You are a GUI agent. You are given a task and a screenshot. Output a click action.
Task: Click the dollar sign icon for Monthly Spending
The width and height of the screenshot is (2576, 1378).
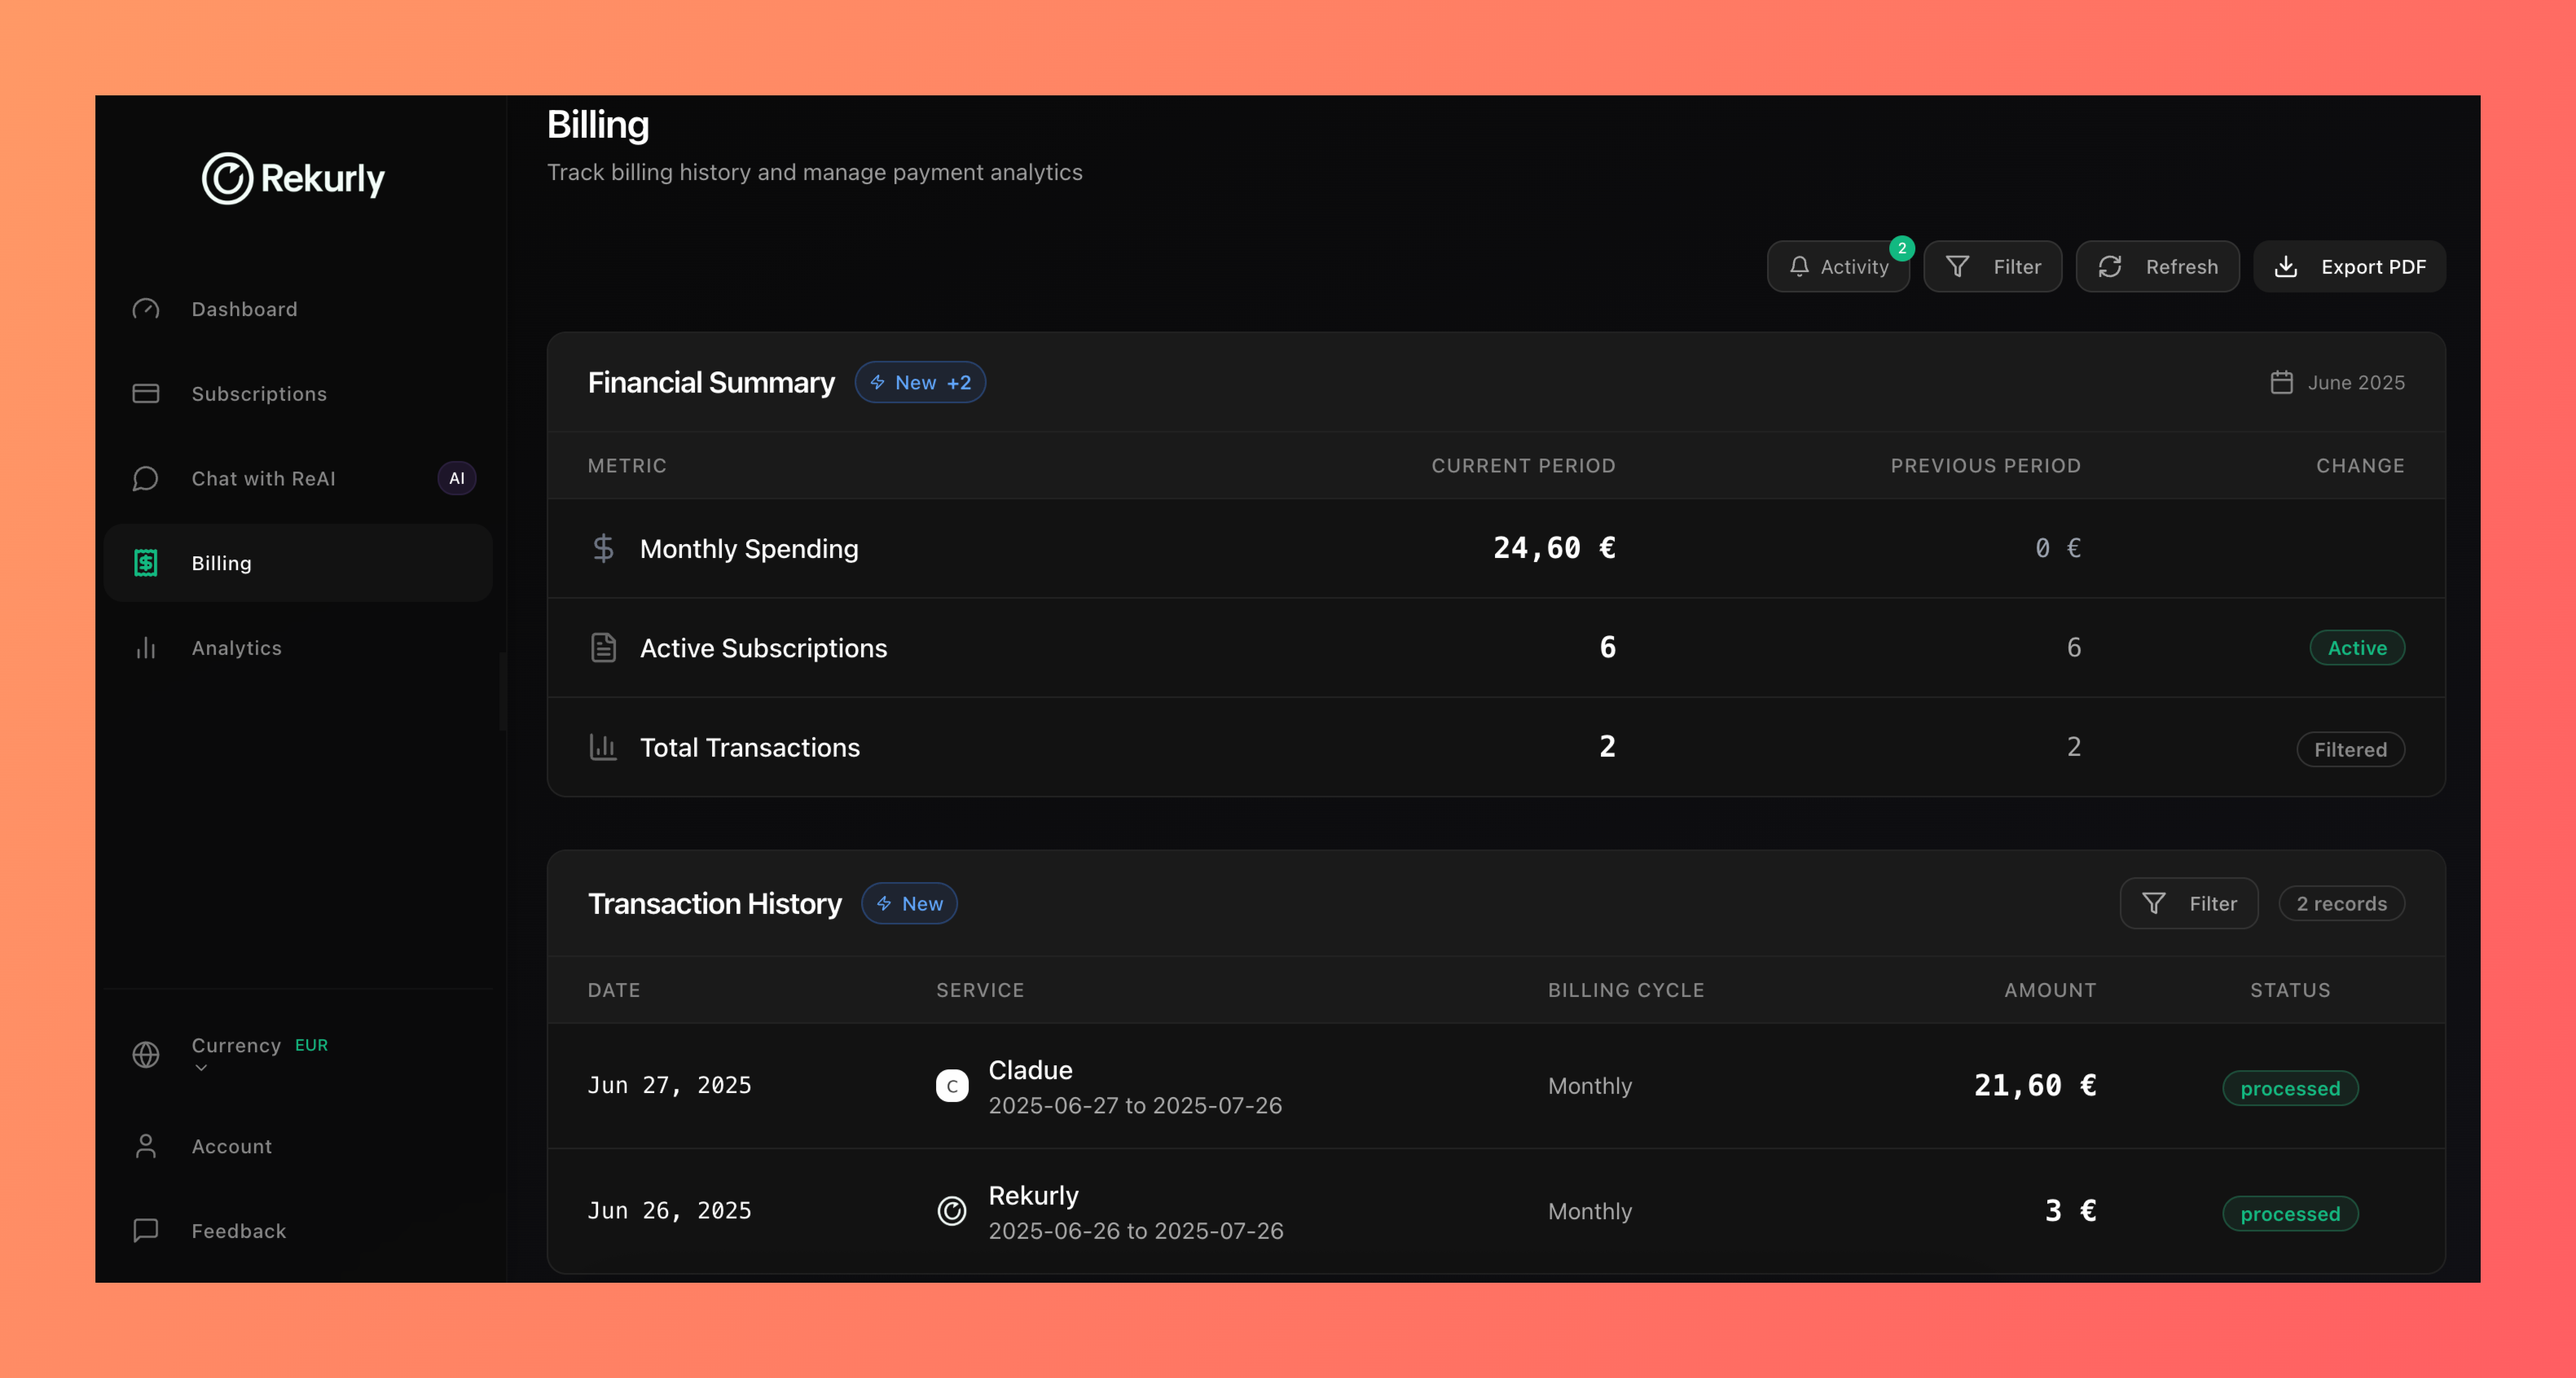click(603, 548)
